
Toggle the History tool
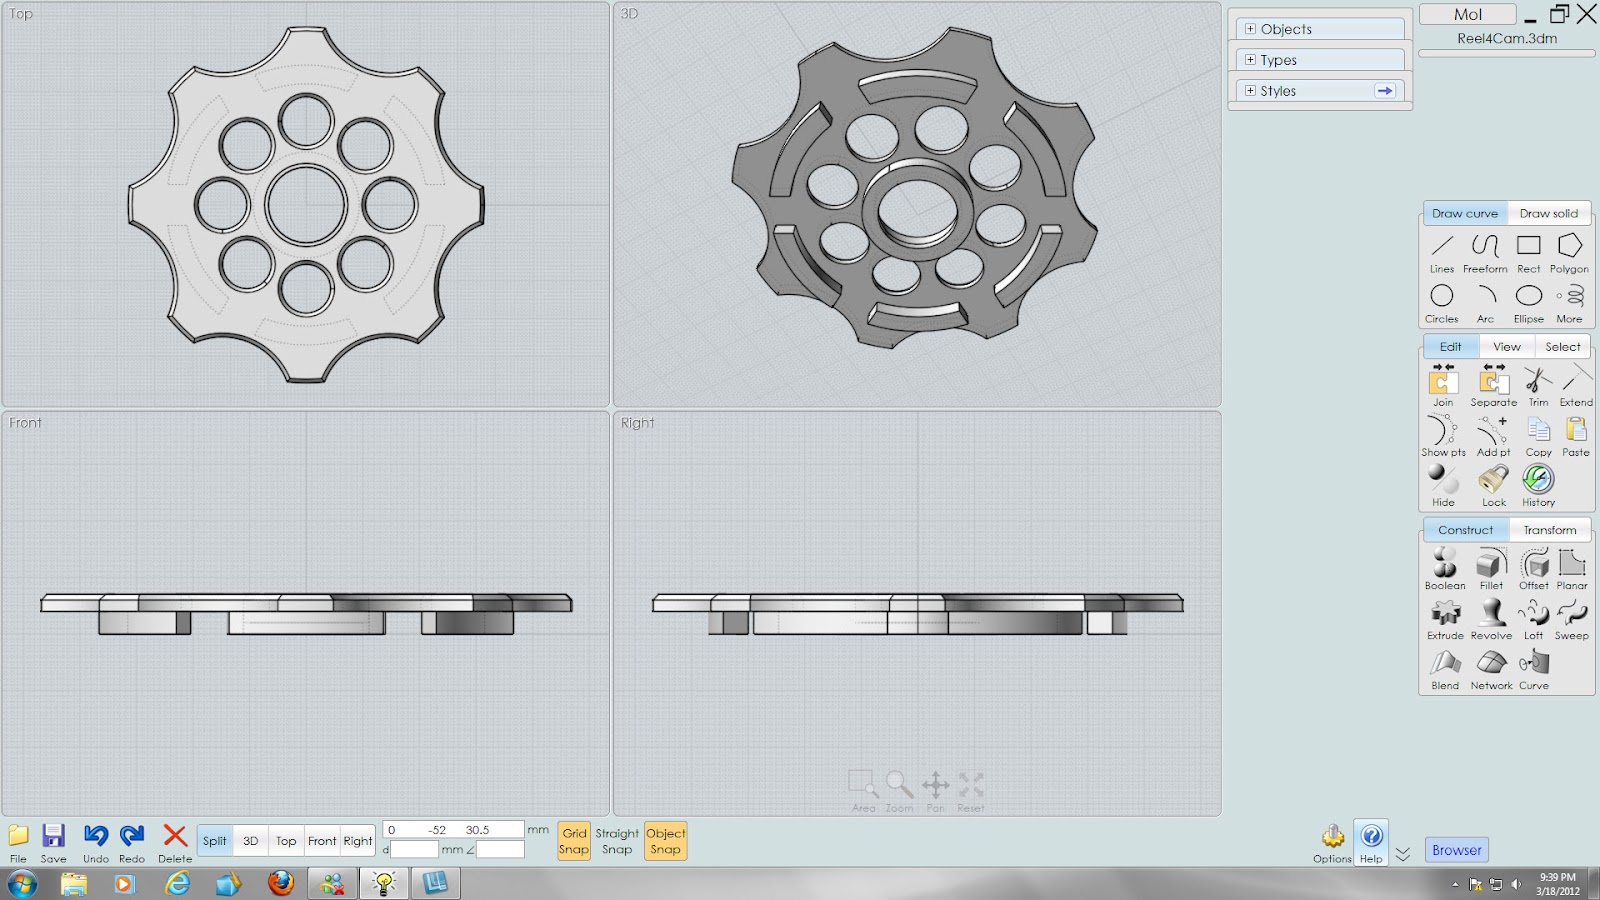(x=1539, y=486)
